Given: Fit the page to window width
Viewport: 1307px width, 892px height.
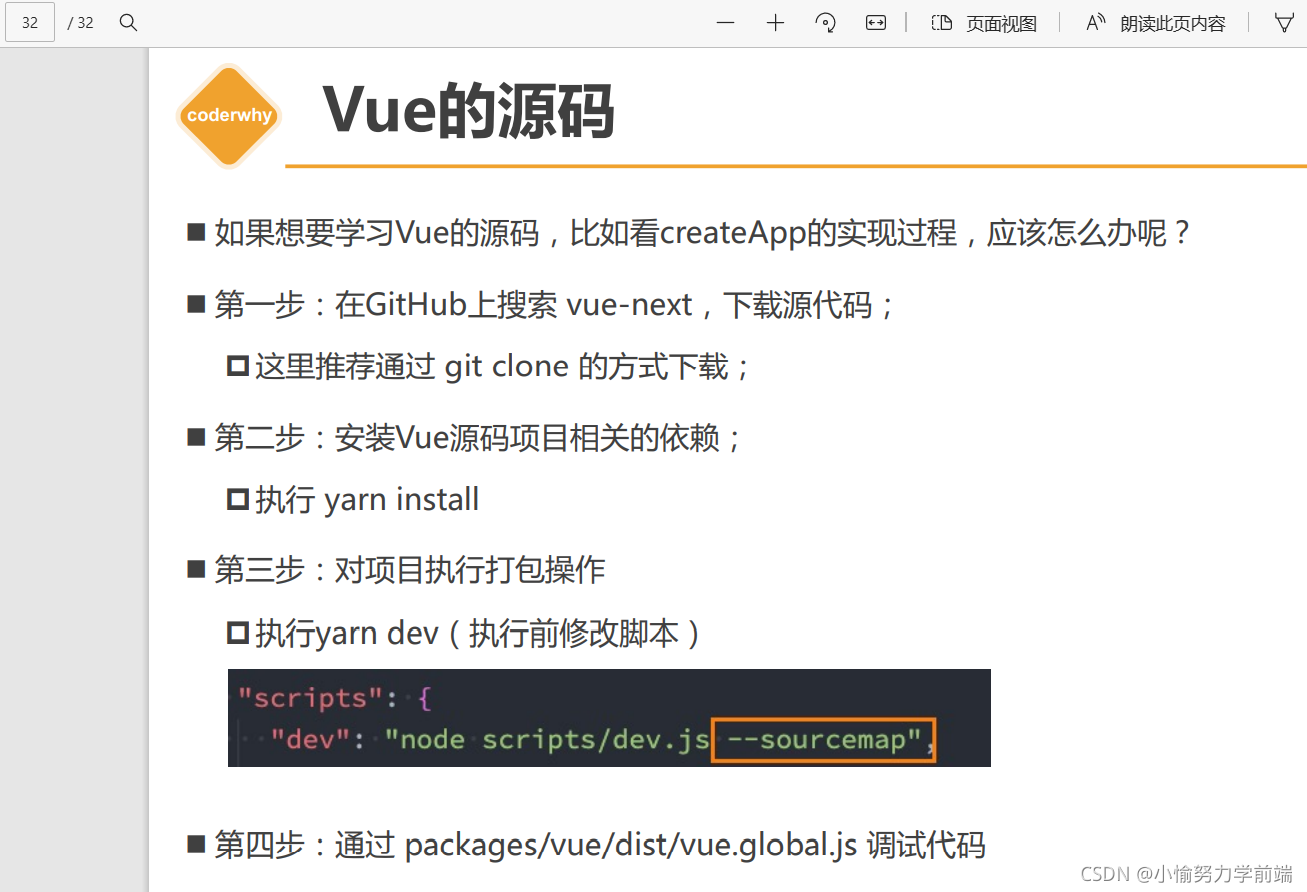Looking at the screenshot, I should pyautogui.click(x=876, y=22).
